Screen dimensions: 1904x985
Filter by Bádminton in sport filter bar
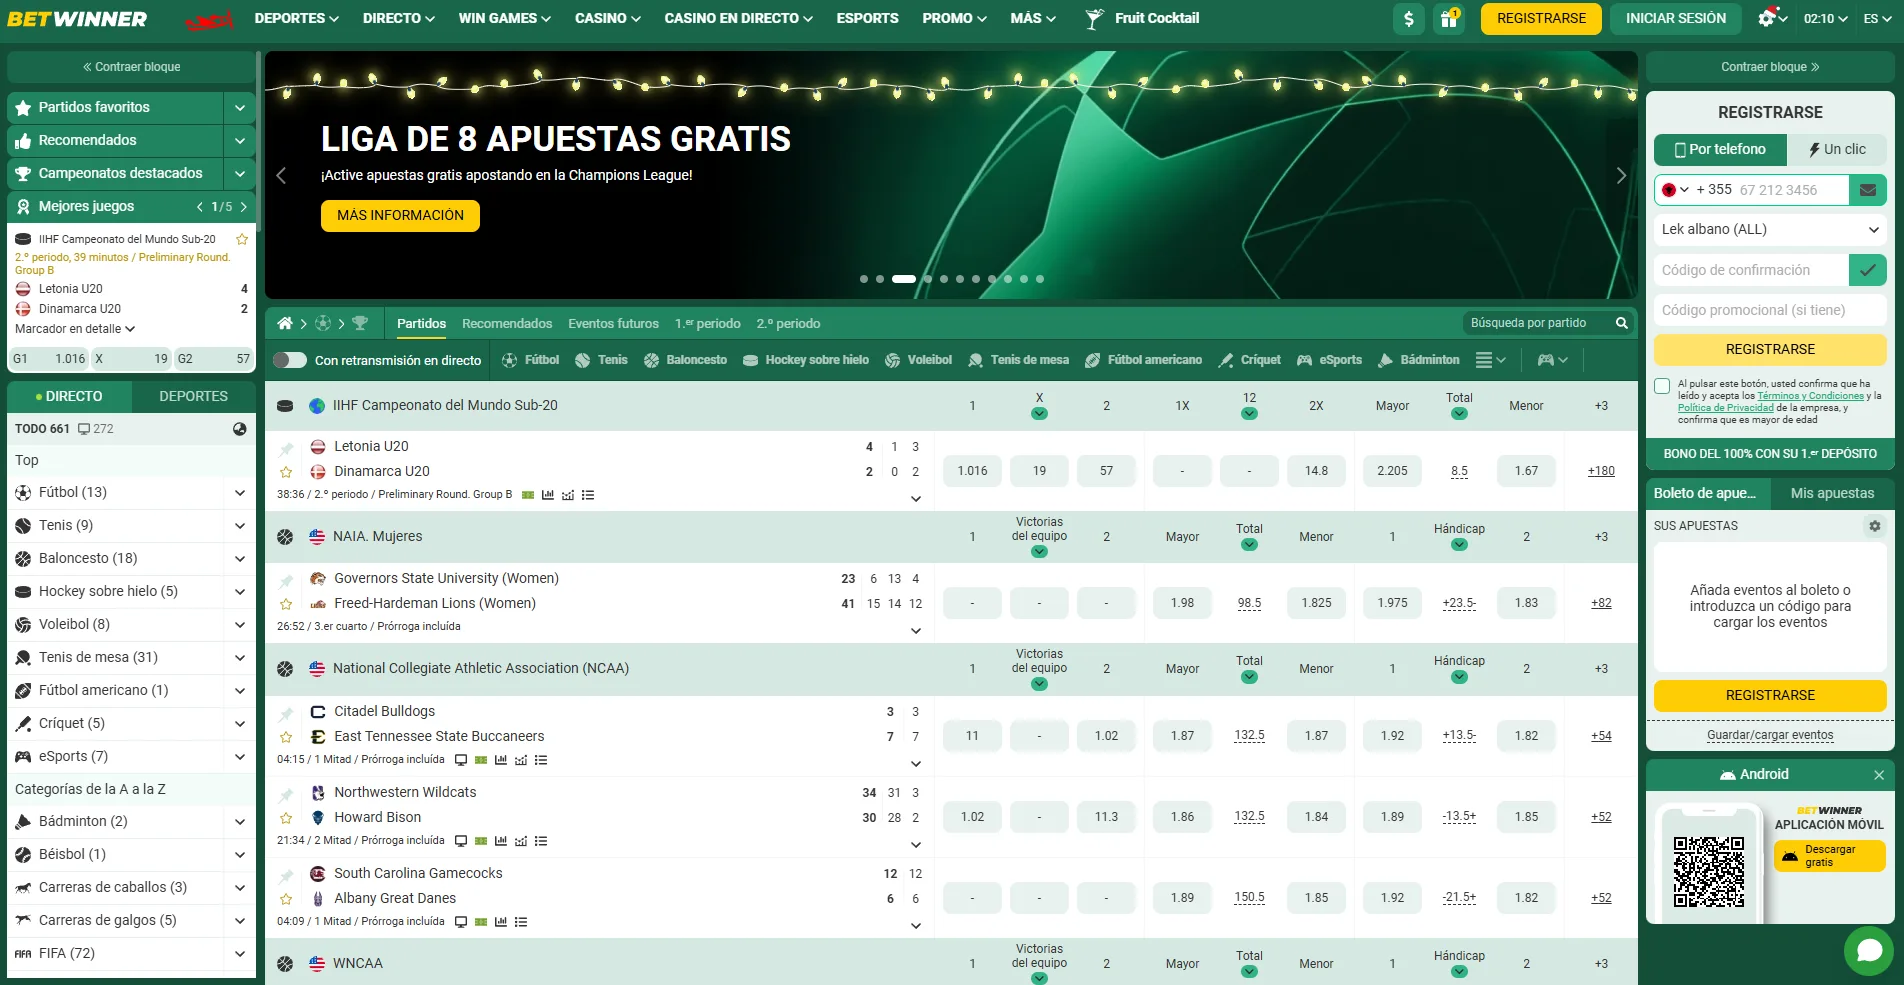[x=1418, y=360]
